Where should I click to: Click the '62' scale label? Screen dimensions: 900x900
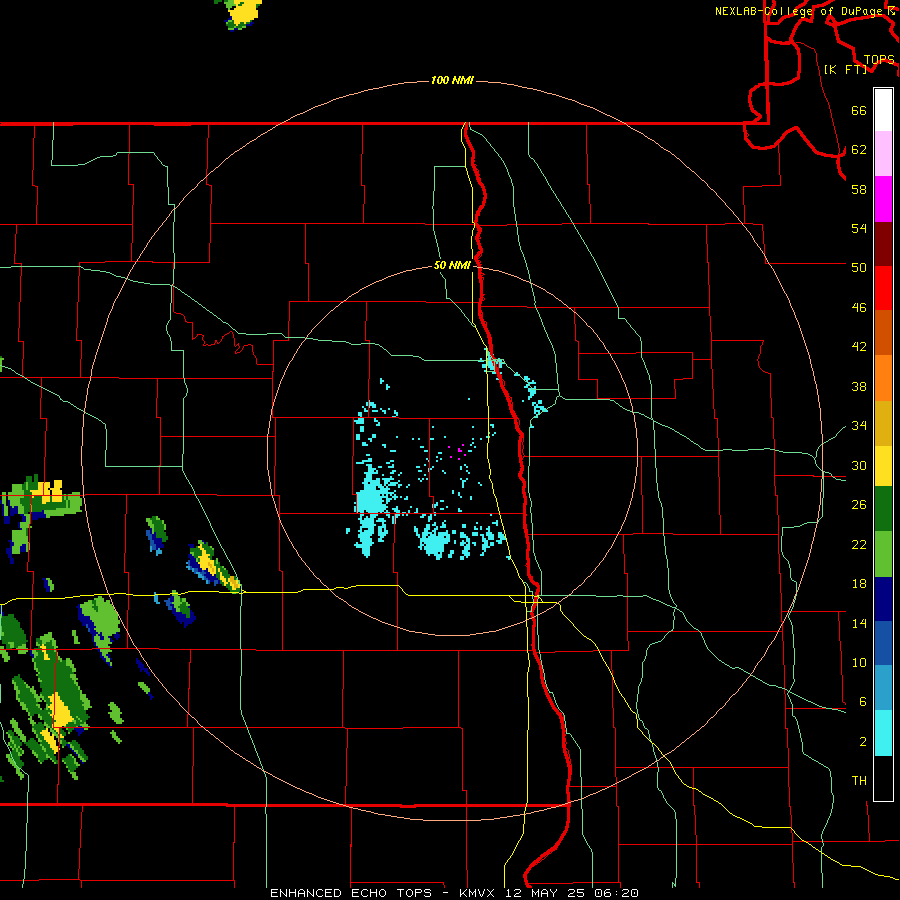[x=859, y=149]
